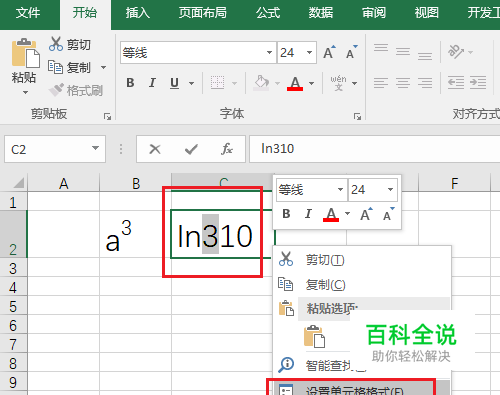Open the clipboard group dialog launcher
Image resolution: width=500 pixels, height=395 pixels.
coord(107,116)
